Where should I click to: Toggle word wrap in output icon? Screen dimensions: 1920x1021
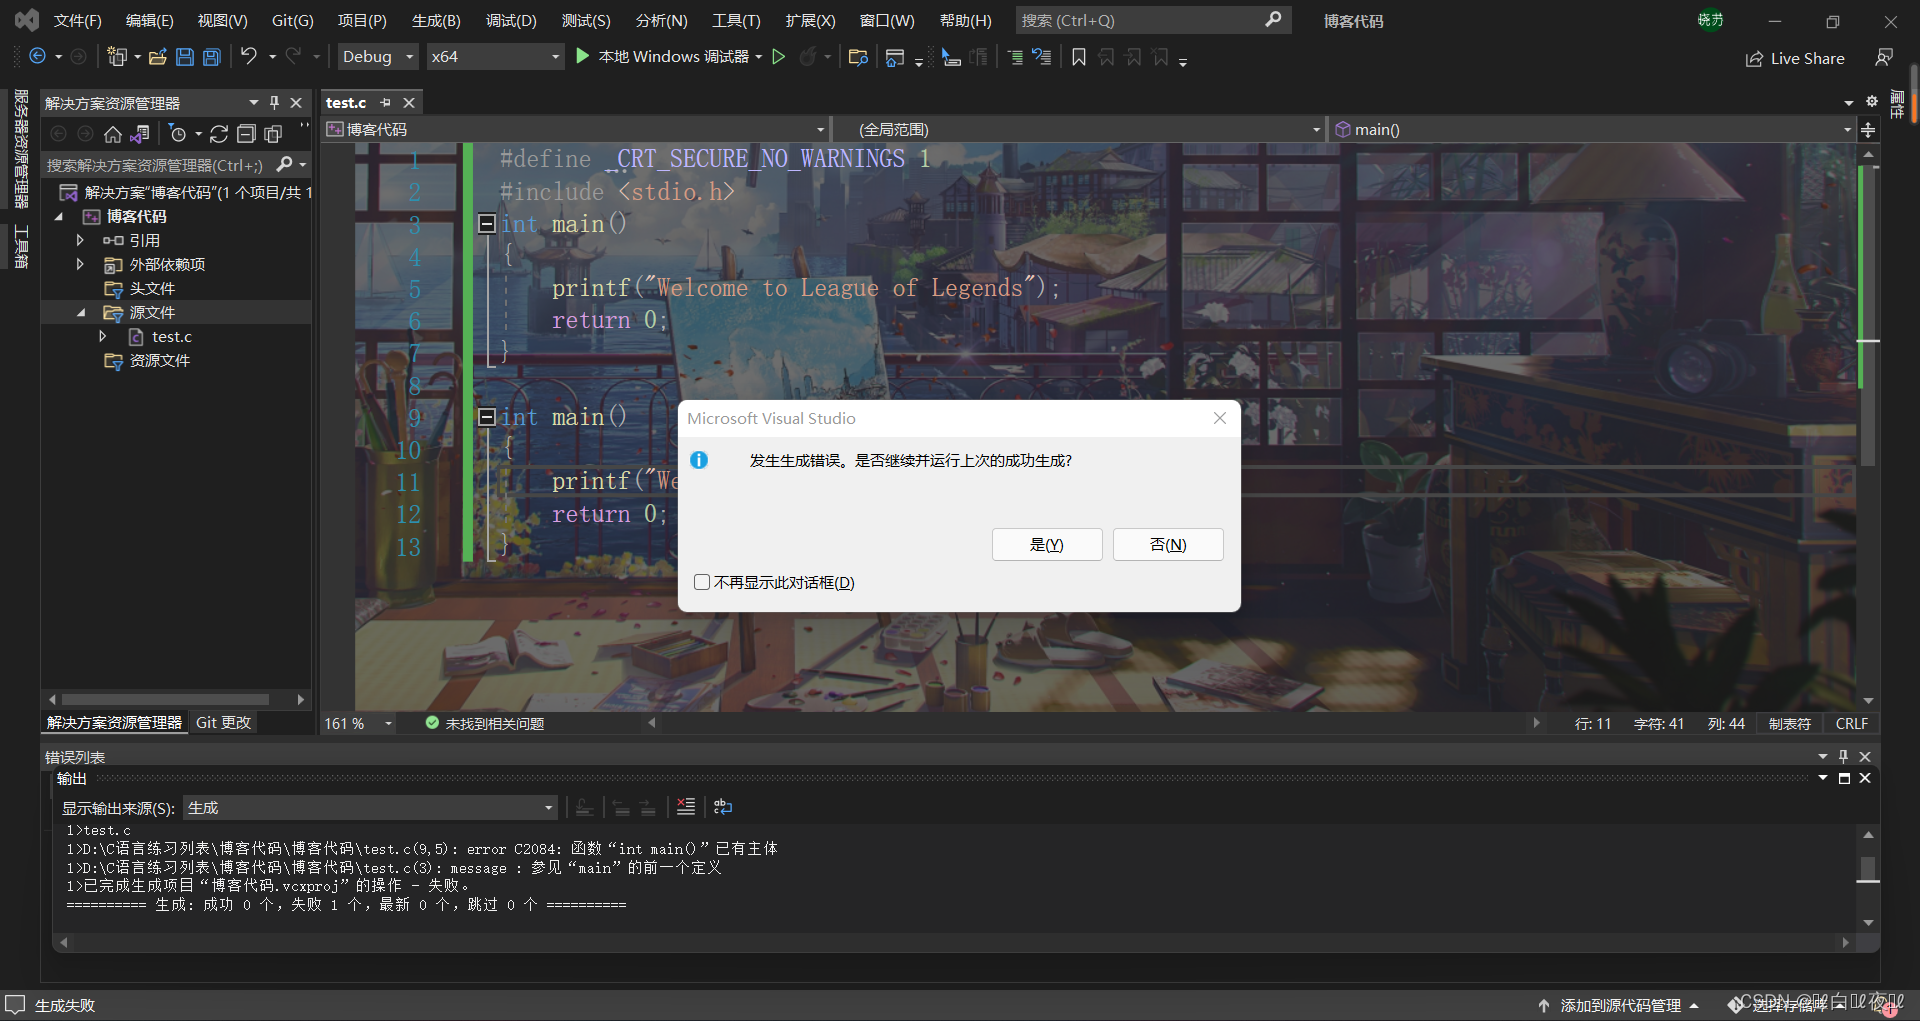click(723, 807)
